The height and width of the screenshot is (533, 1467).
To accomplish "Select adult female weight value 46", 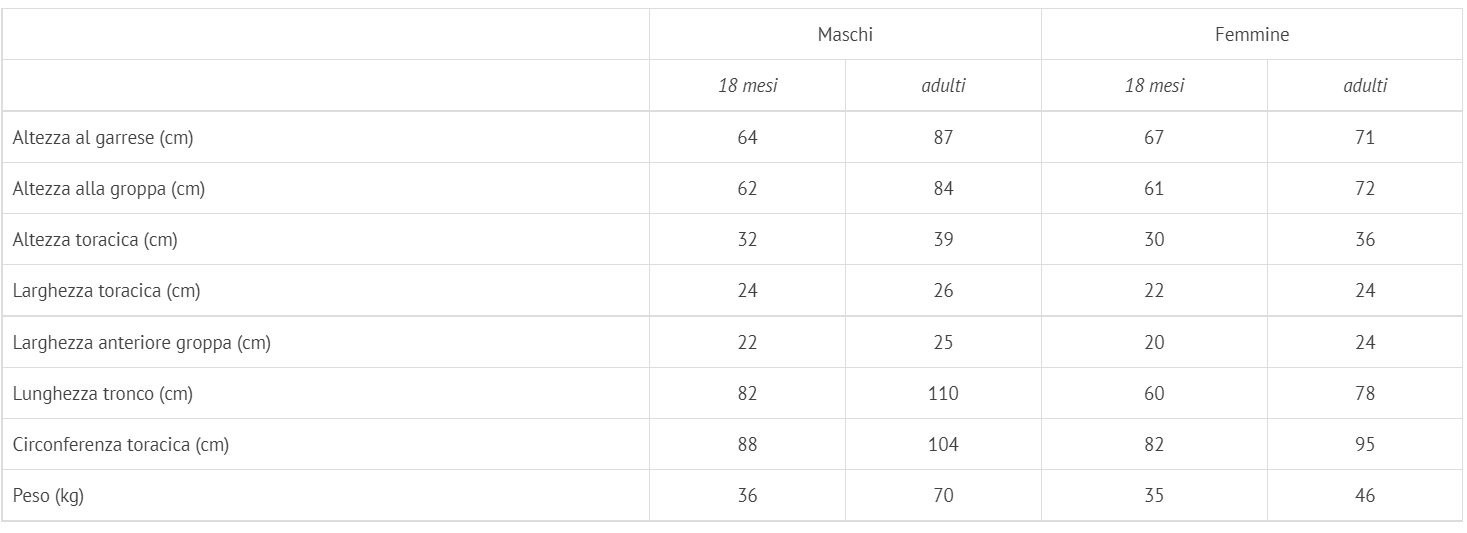I will (x=1365, y=496).
